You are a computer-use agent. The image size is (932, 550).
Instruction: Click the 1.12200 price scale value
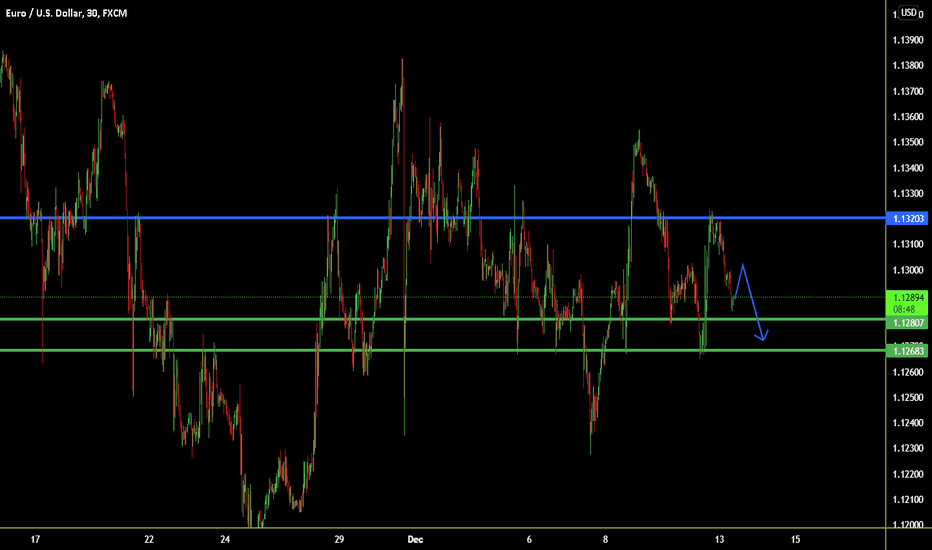point(908,474)
